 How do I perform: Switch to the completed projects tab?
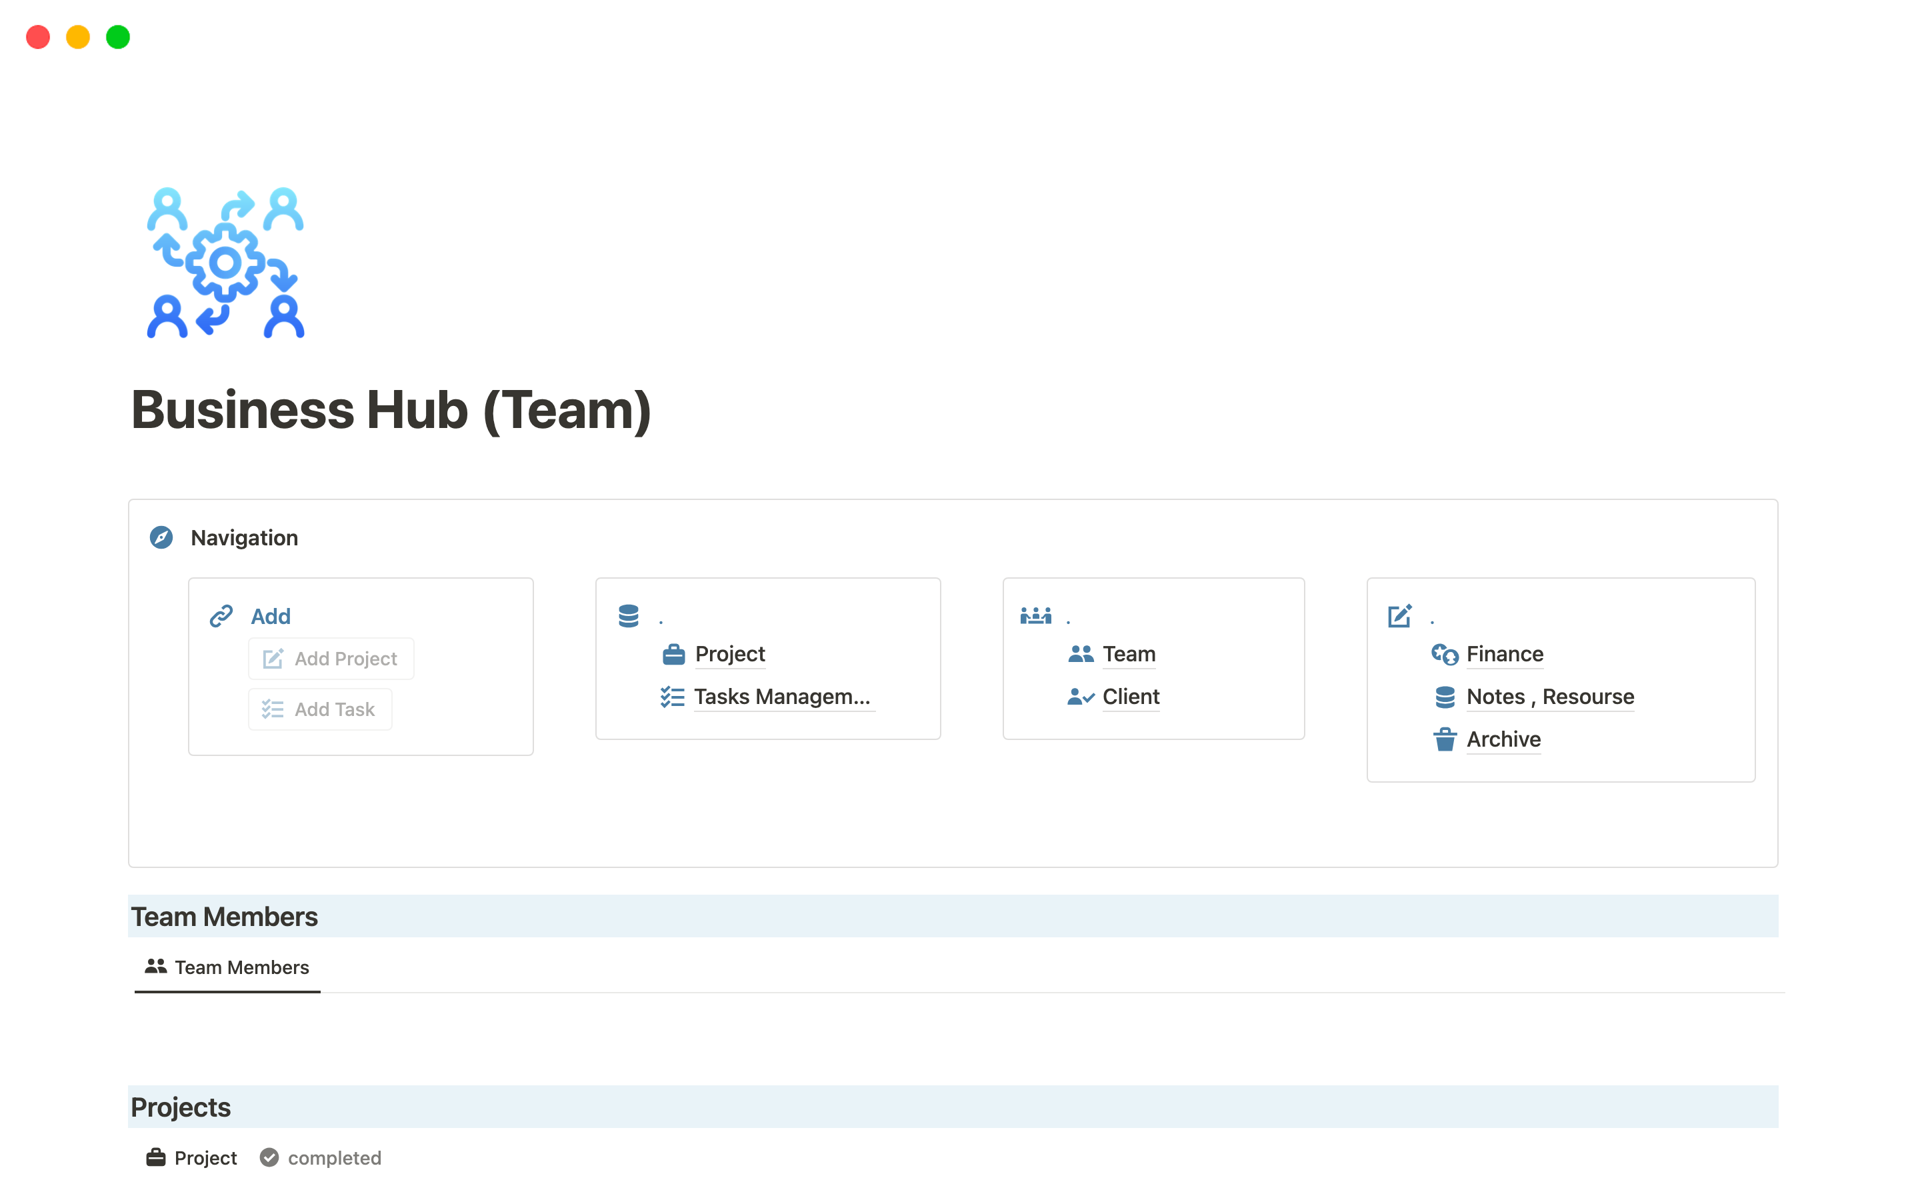coord(321,1158)
